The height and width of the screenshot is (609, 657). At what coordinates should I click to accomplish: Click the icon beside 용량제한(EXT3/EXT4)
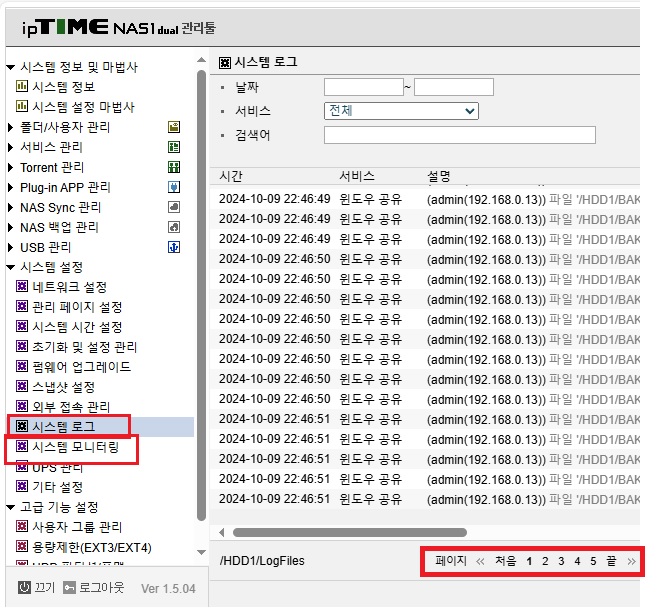tap(22, 547)
